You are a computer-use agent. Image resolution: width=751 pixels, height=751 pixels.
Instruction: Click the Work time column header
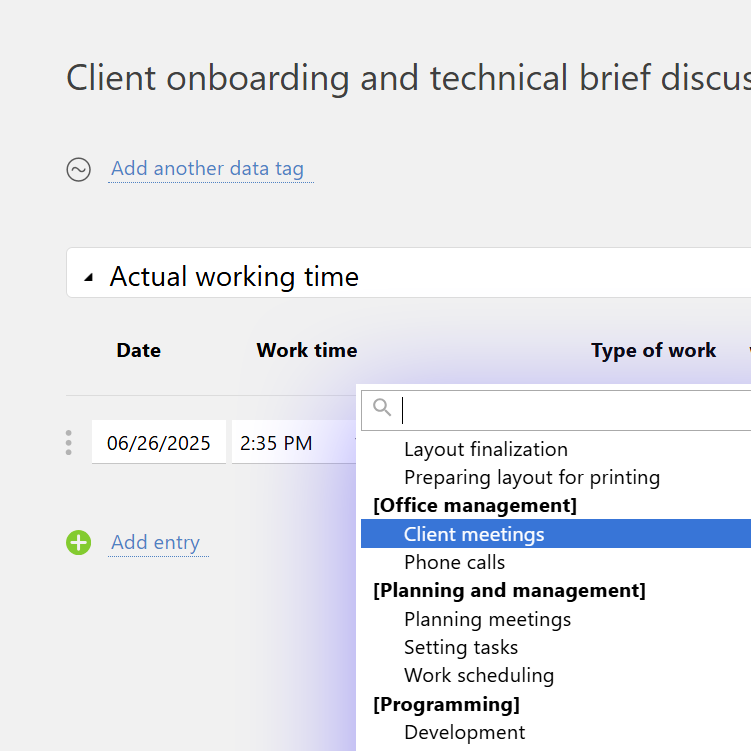306,350
